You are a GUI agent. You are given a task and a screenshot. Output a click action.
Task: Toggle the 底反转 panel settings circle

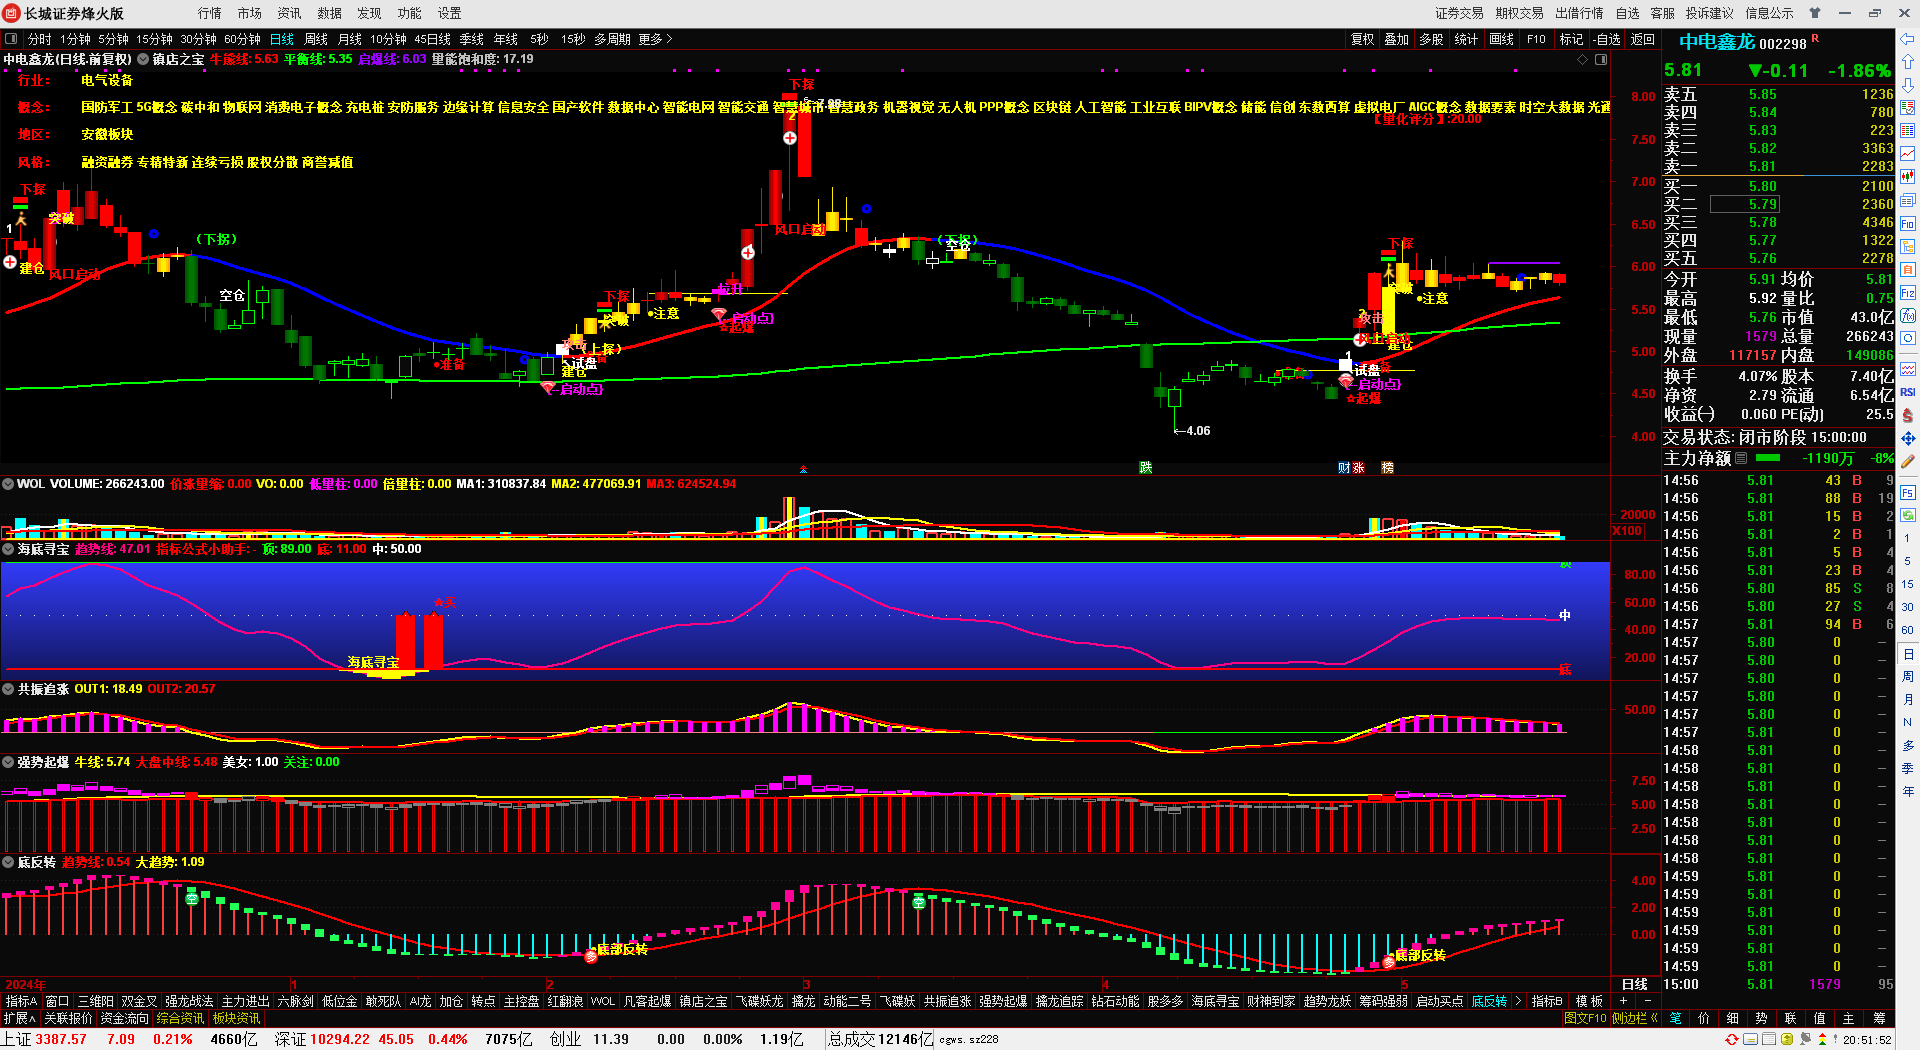tap(8, 862)
